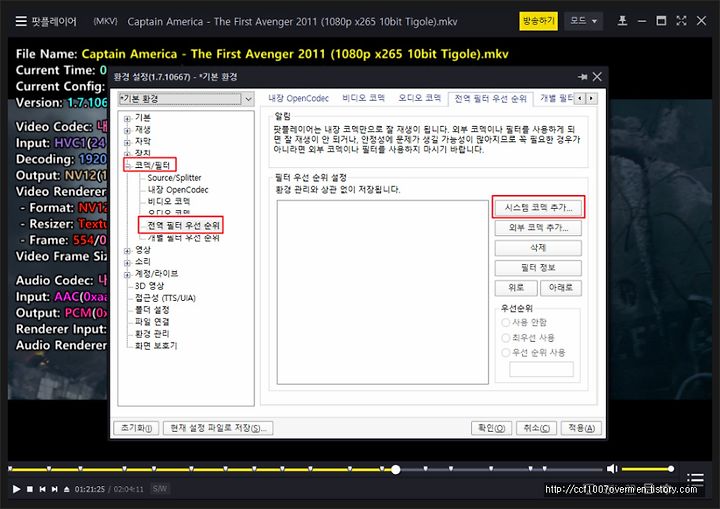720x509 pixels.
Task: Close the 환경 설정 preferences dialog
Action: point(597,77)
